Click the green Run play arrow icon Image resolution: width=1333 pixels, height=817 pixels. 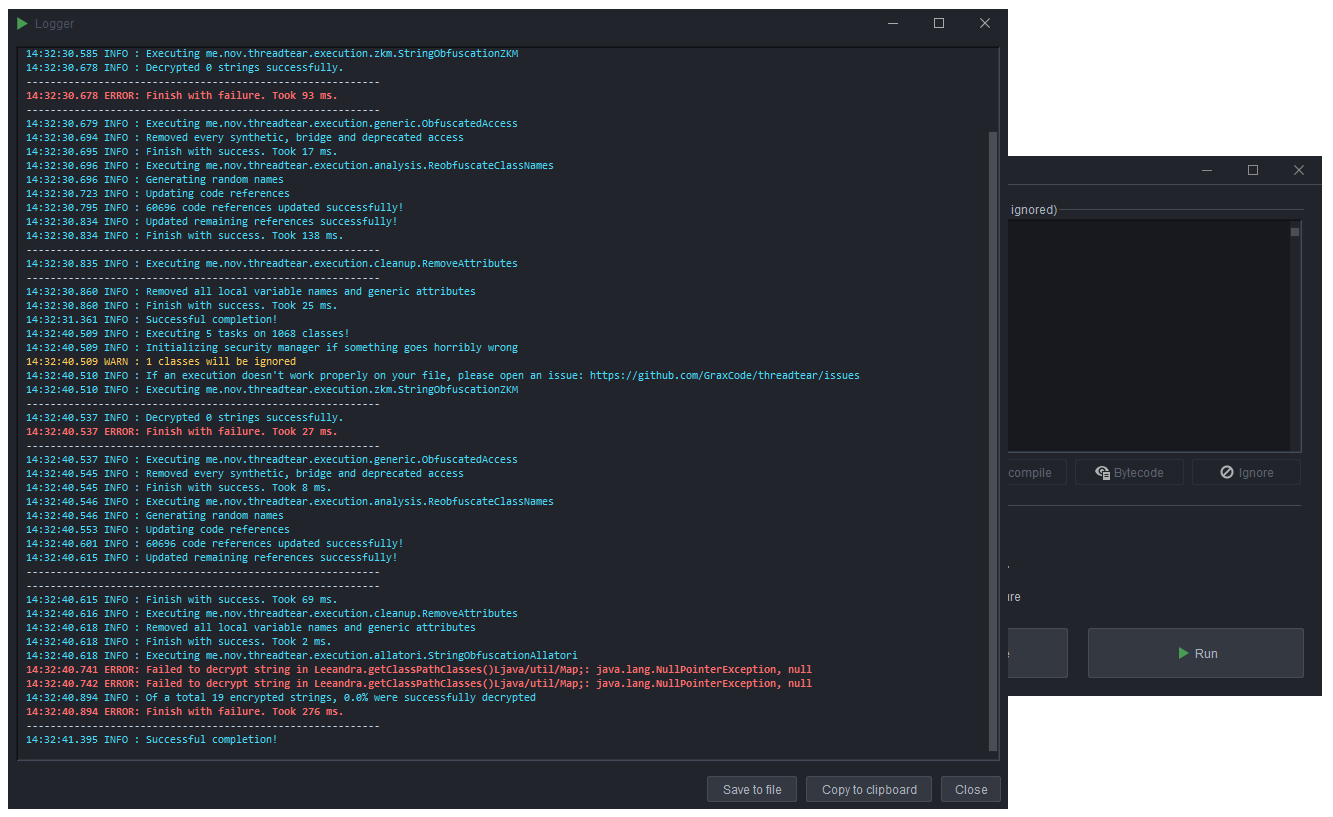click(1183, 652)
